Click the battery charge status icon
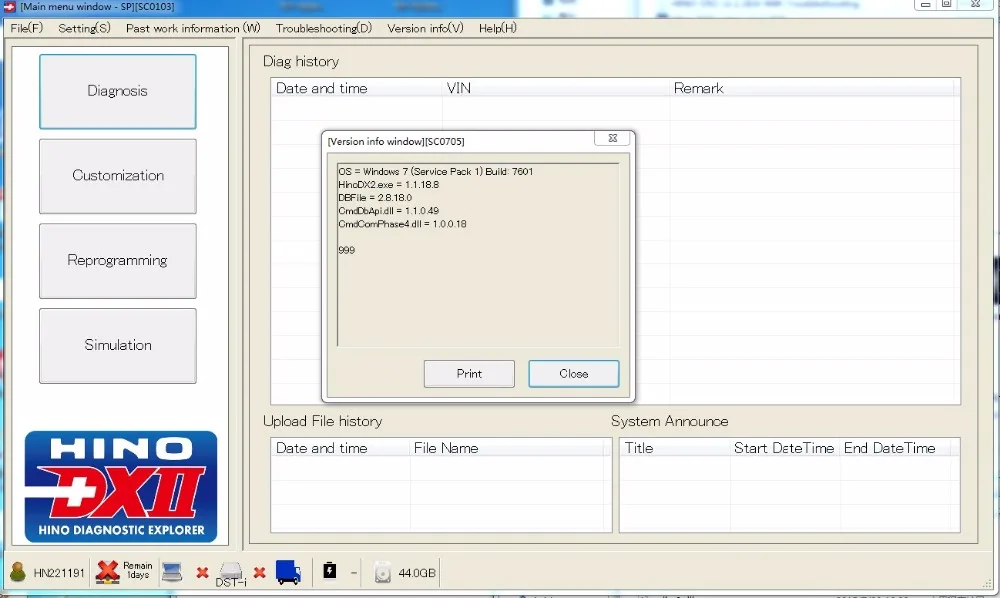Screen dimensions: 1000x598 330,571
